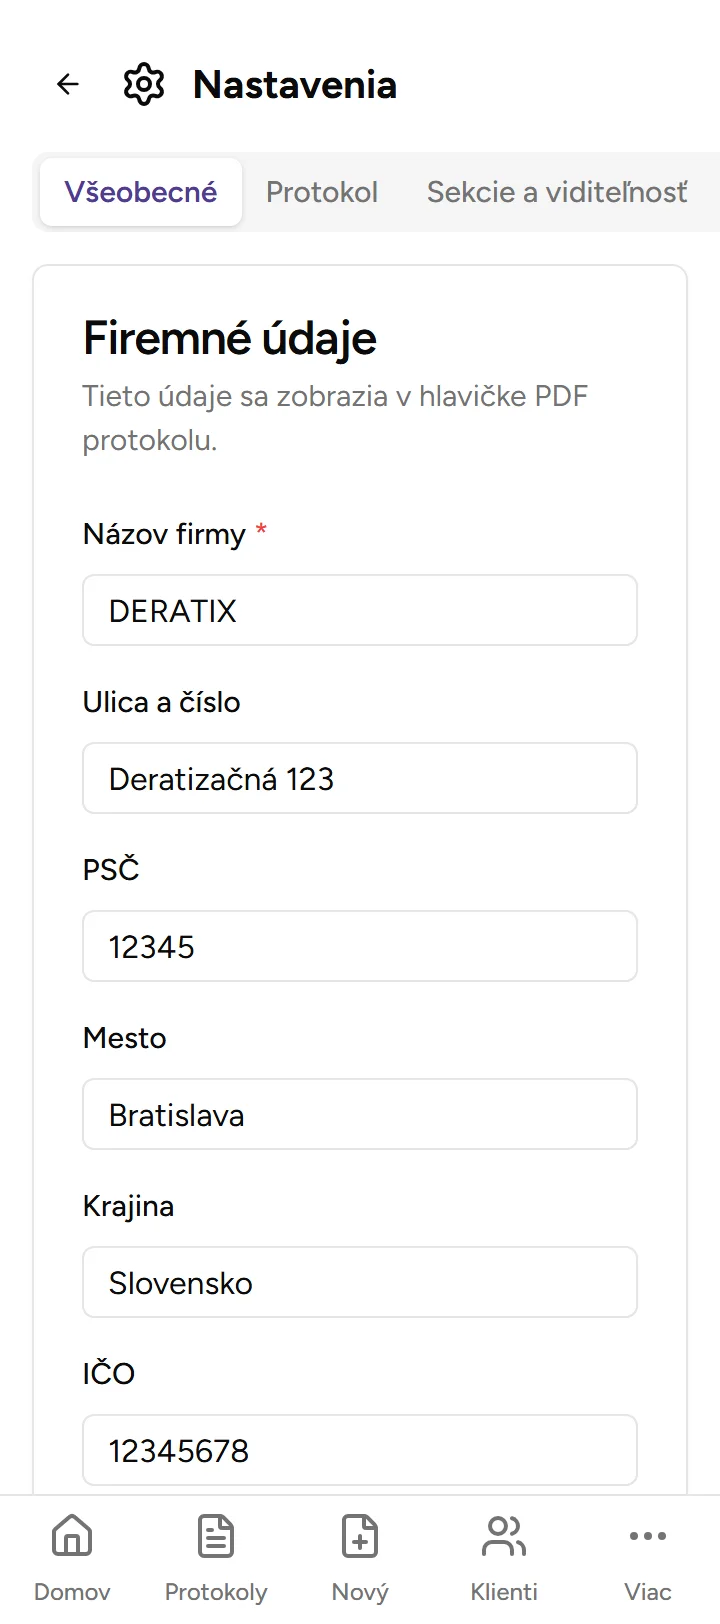
Task: Focus the IČO field with 12345678
Action: pyautogui.click(x=360, y=1450)
